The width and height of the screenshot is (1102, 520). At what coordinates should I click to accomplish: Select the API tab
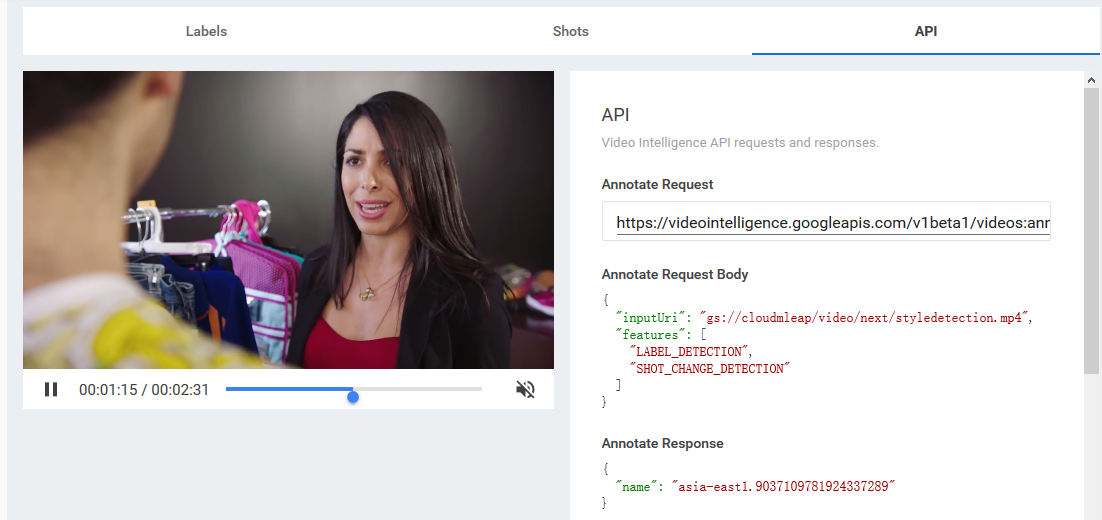click(x=926, y=32)
